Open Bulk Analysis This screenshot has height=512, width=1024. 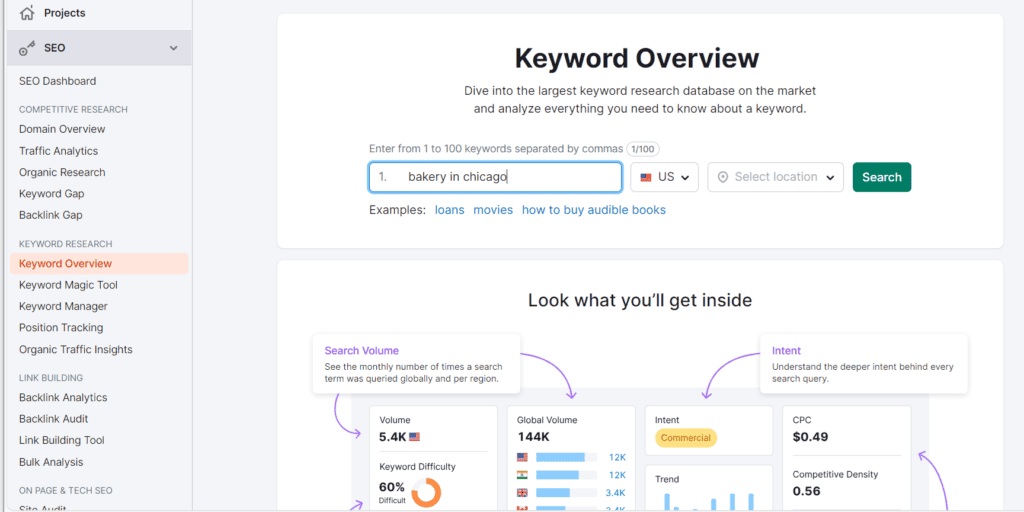[x=51, y=462]
